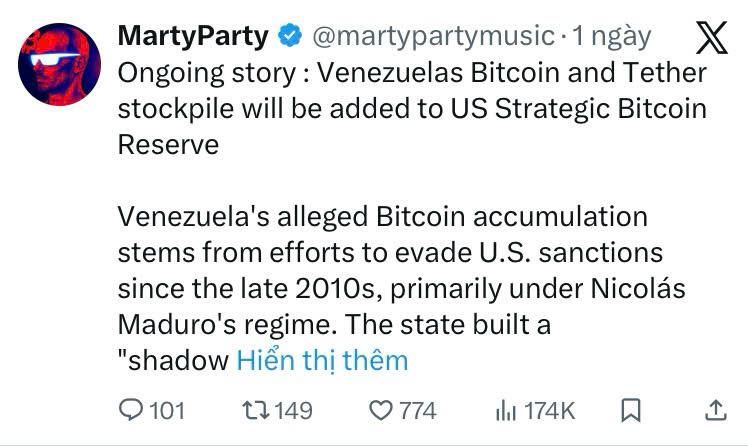Open the view analytics bar chart icon
The height and width of the screenshot is (446, 748).
click(507, 410)
